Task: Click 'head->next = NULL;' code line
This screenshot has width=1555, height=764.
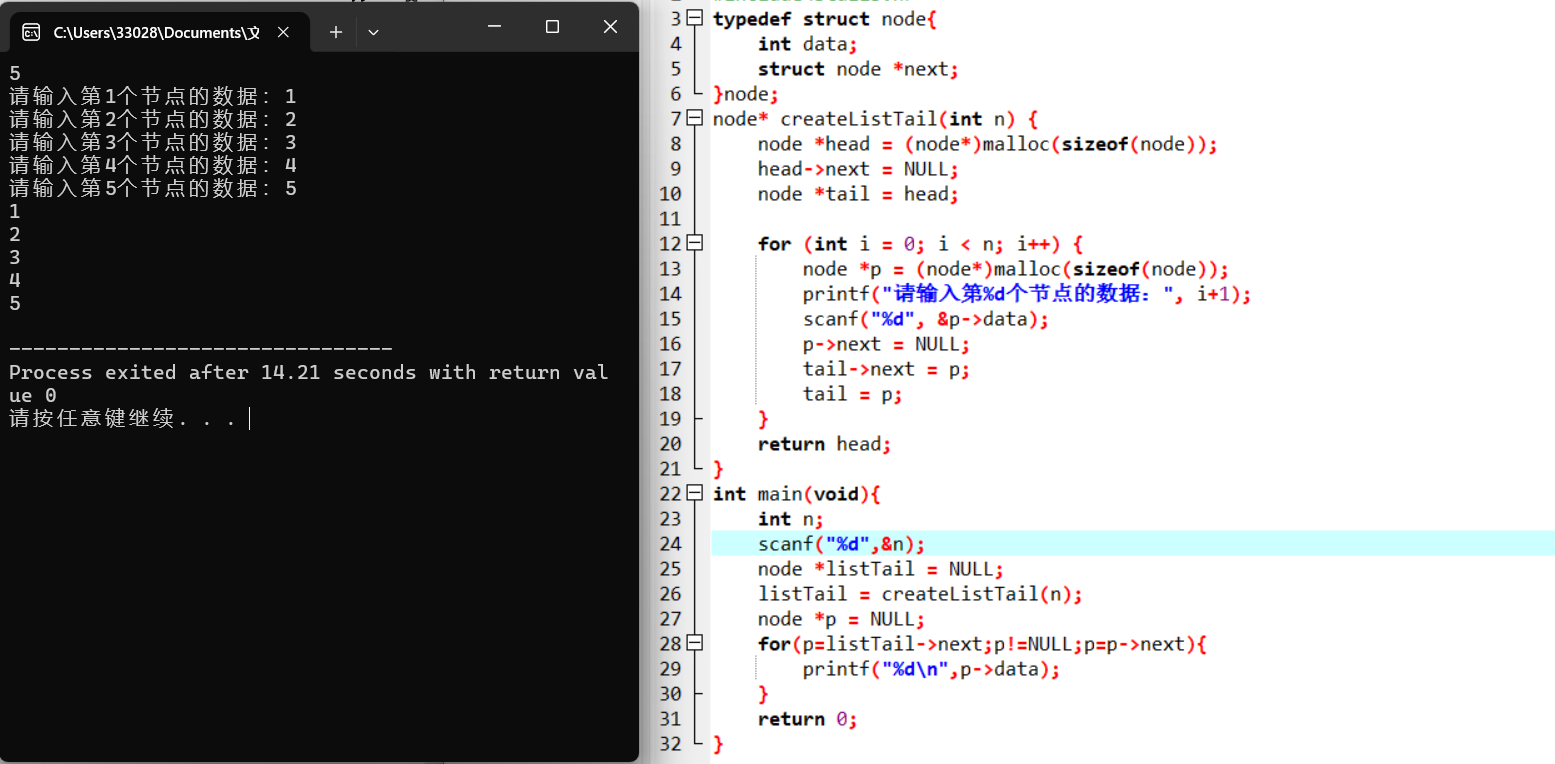Action: (858, 169)
